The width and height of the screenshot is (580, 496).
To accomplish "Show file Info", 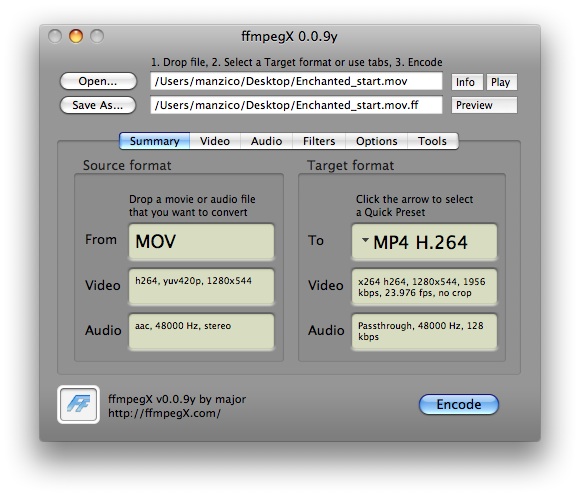I will click(x=467, y=82).
